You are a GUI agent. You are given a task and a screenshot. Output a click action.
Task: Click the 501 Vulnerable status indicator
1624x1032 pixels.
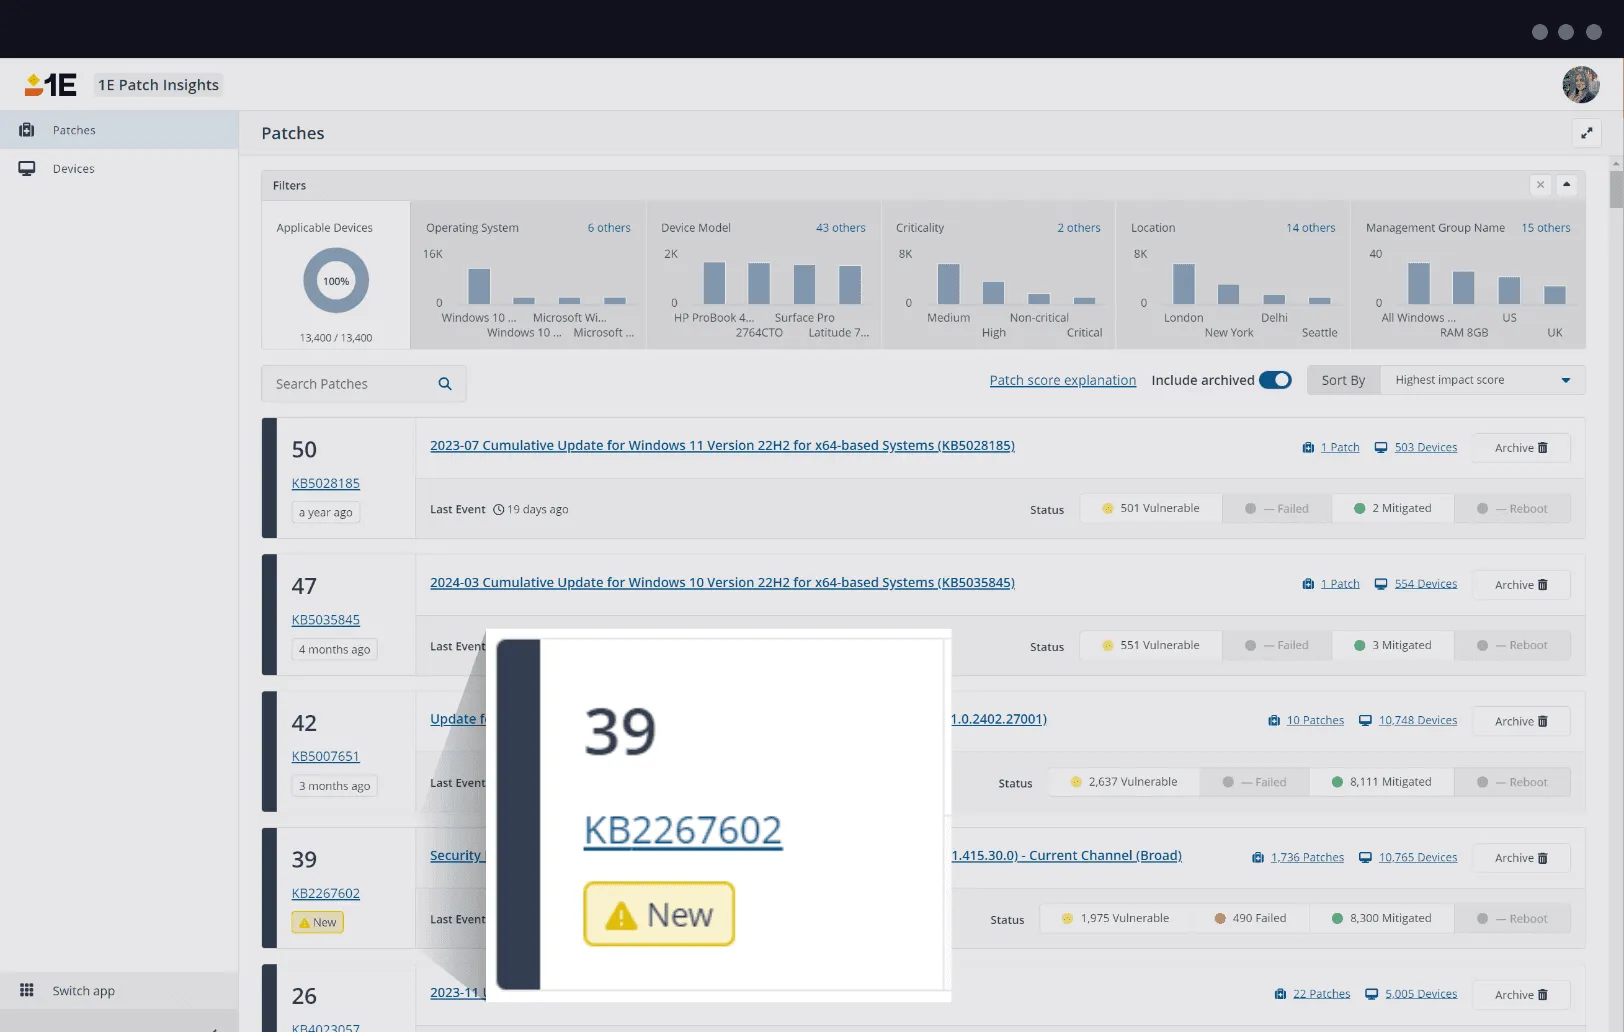pos(1150,507)
